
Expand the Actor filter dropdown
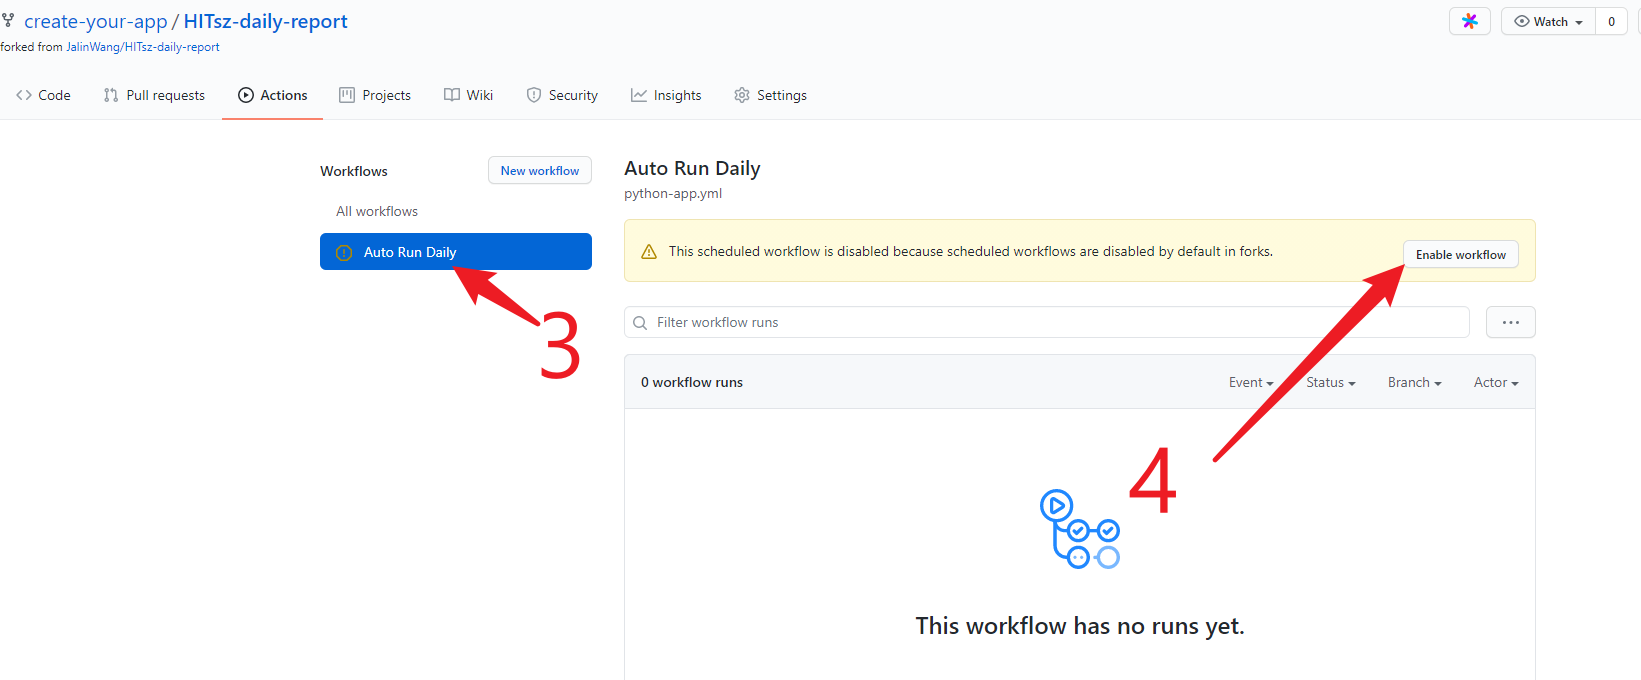tap(1496, 382)
